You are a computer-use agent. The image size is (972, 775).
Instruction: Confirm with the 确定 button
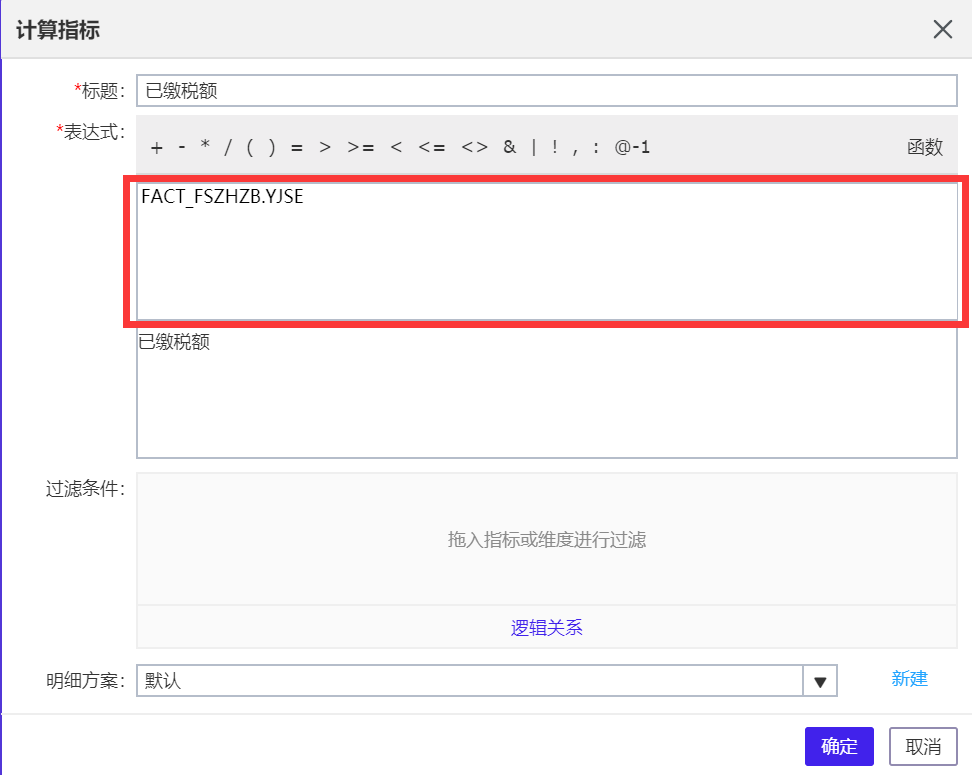[x=839, y=746]
